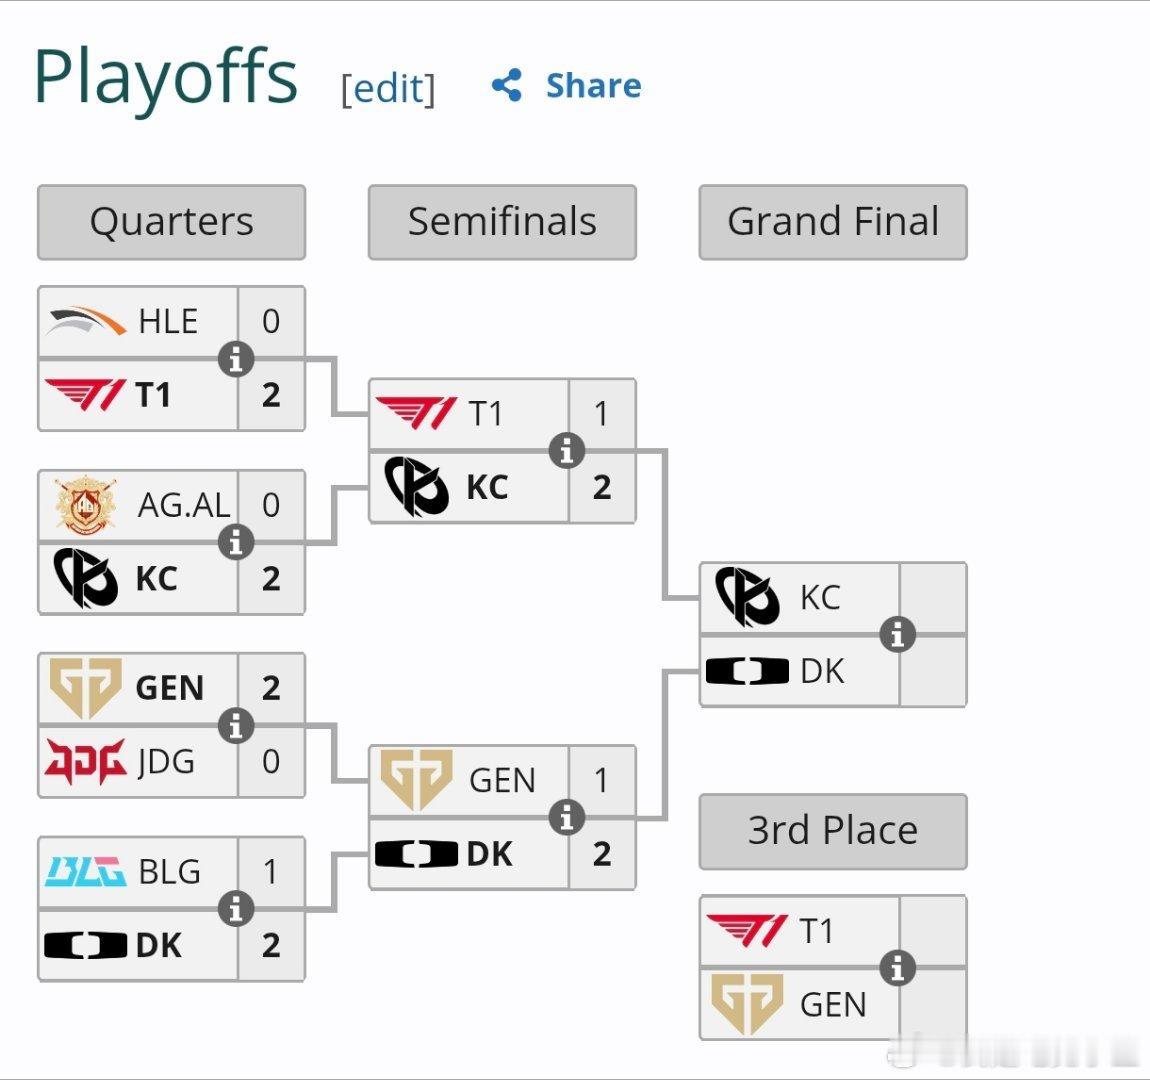Select the Quarters round header

(172, 222)
